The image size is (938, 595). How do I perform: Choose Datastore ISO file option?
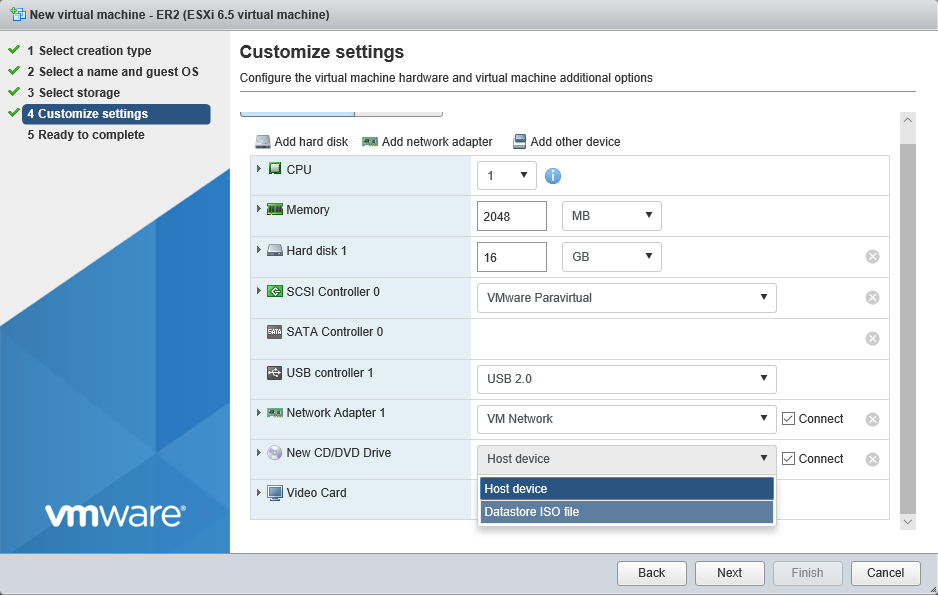626,512
